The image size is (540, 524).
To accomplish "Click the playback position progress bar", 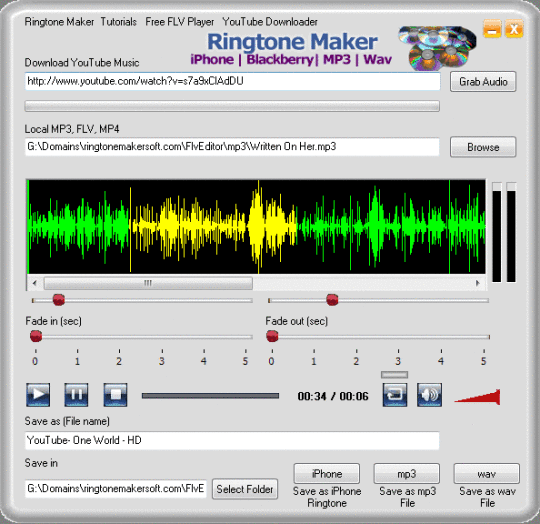I will 210,396.
